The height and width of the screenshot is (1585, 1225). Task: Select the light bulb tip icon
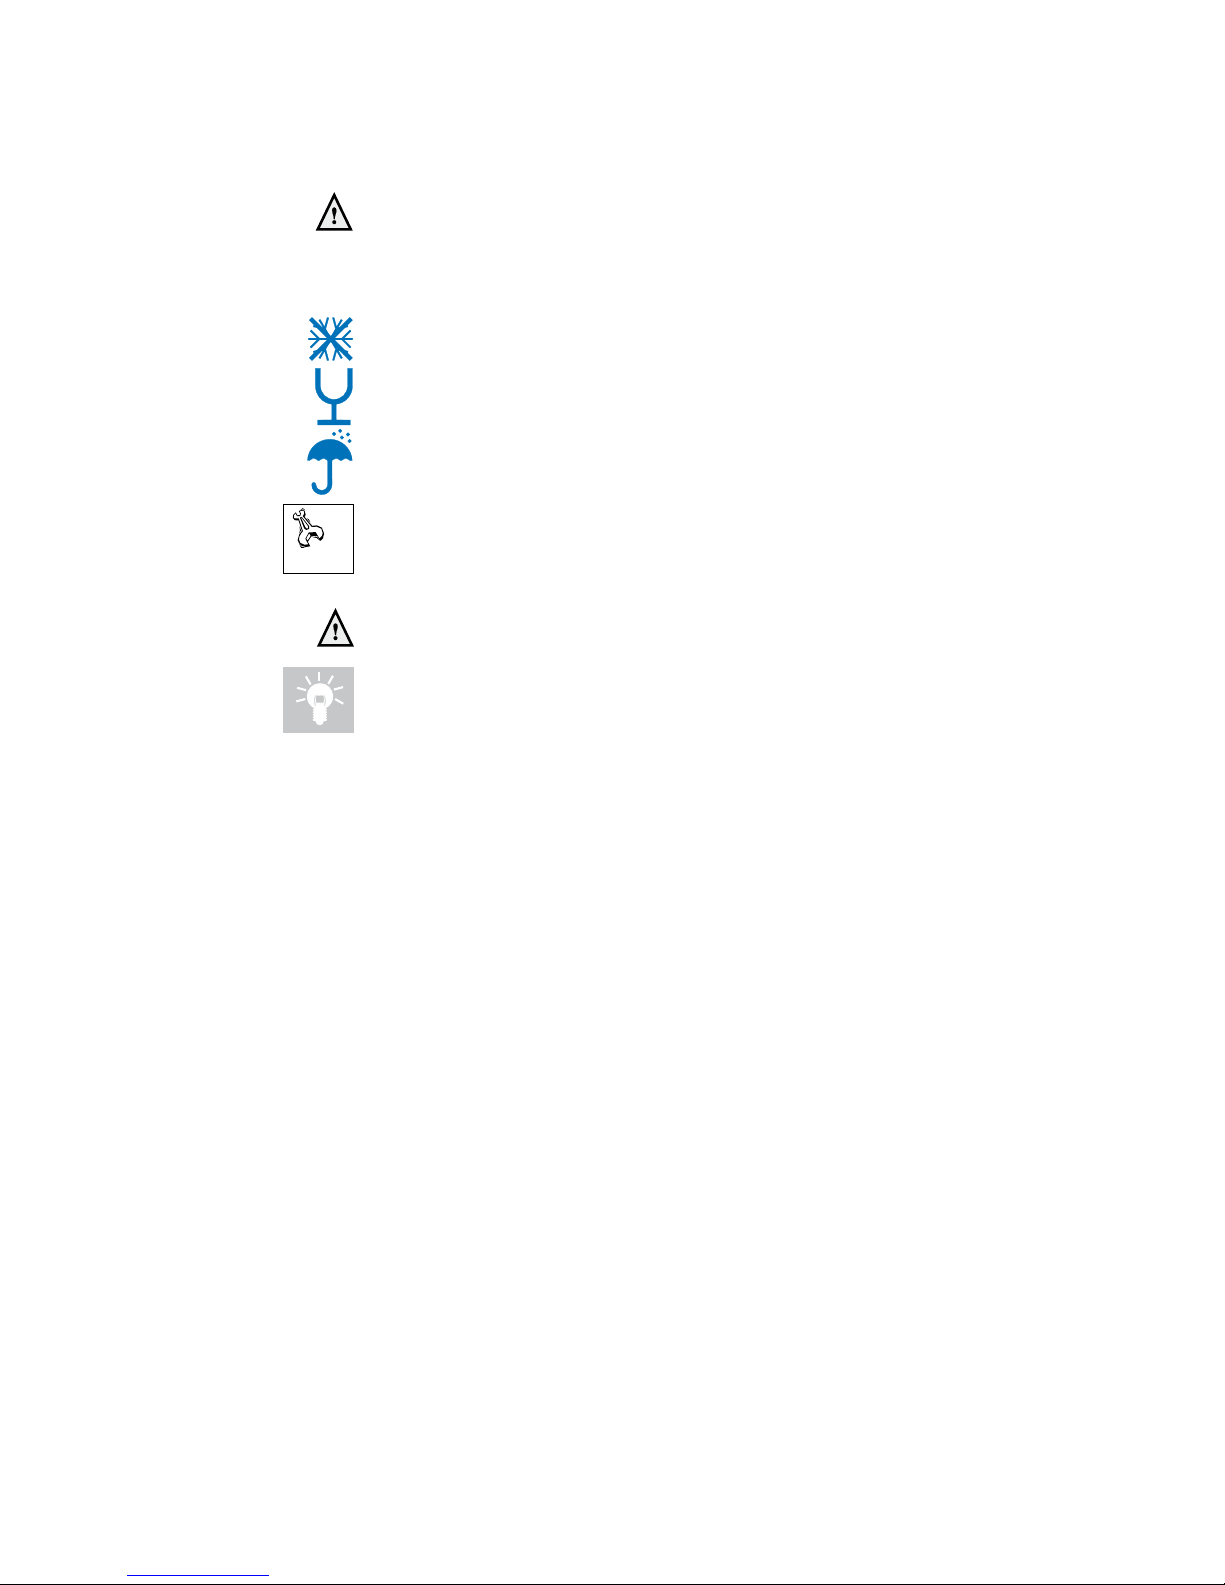click(x=318, y=699)
